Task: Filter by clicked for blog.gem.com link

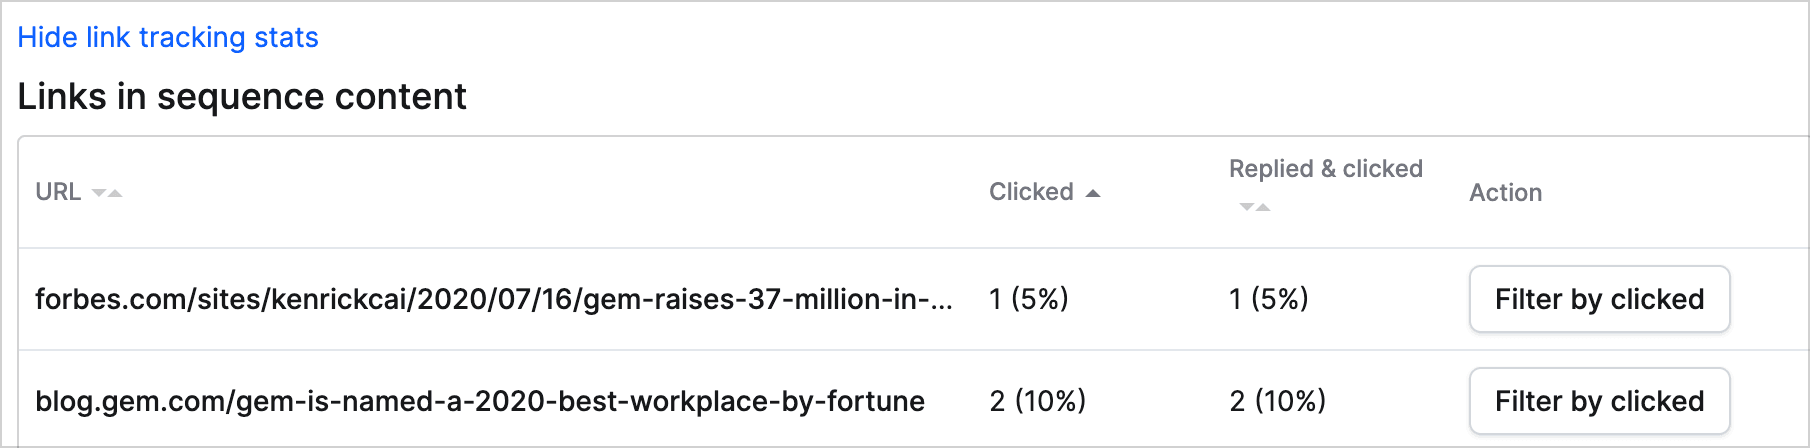Action: (x=1599, y=401)
